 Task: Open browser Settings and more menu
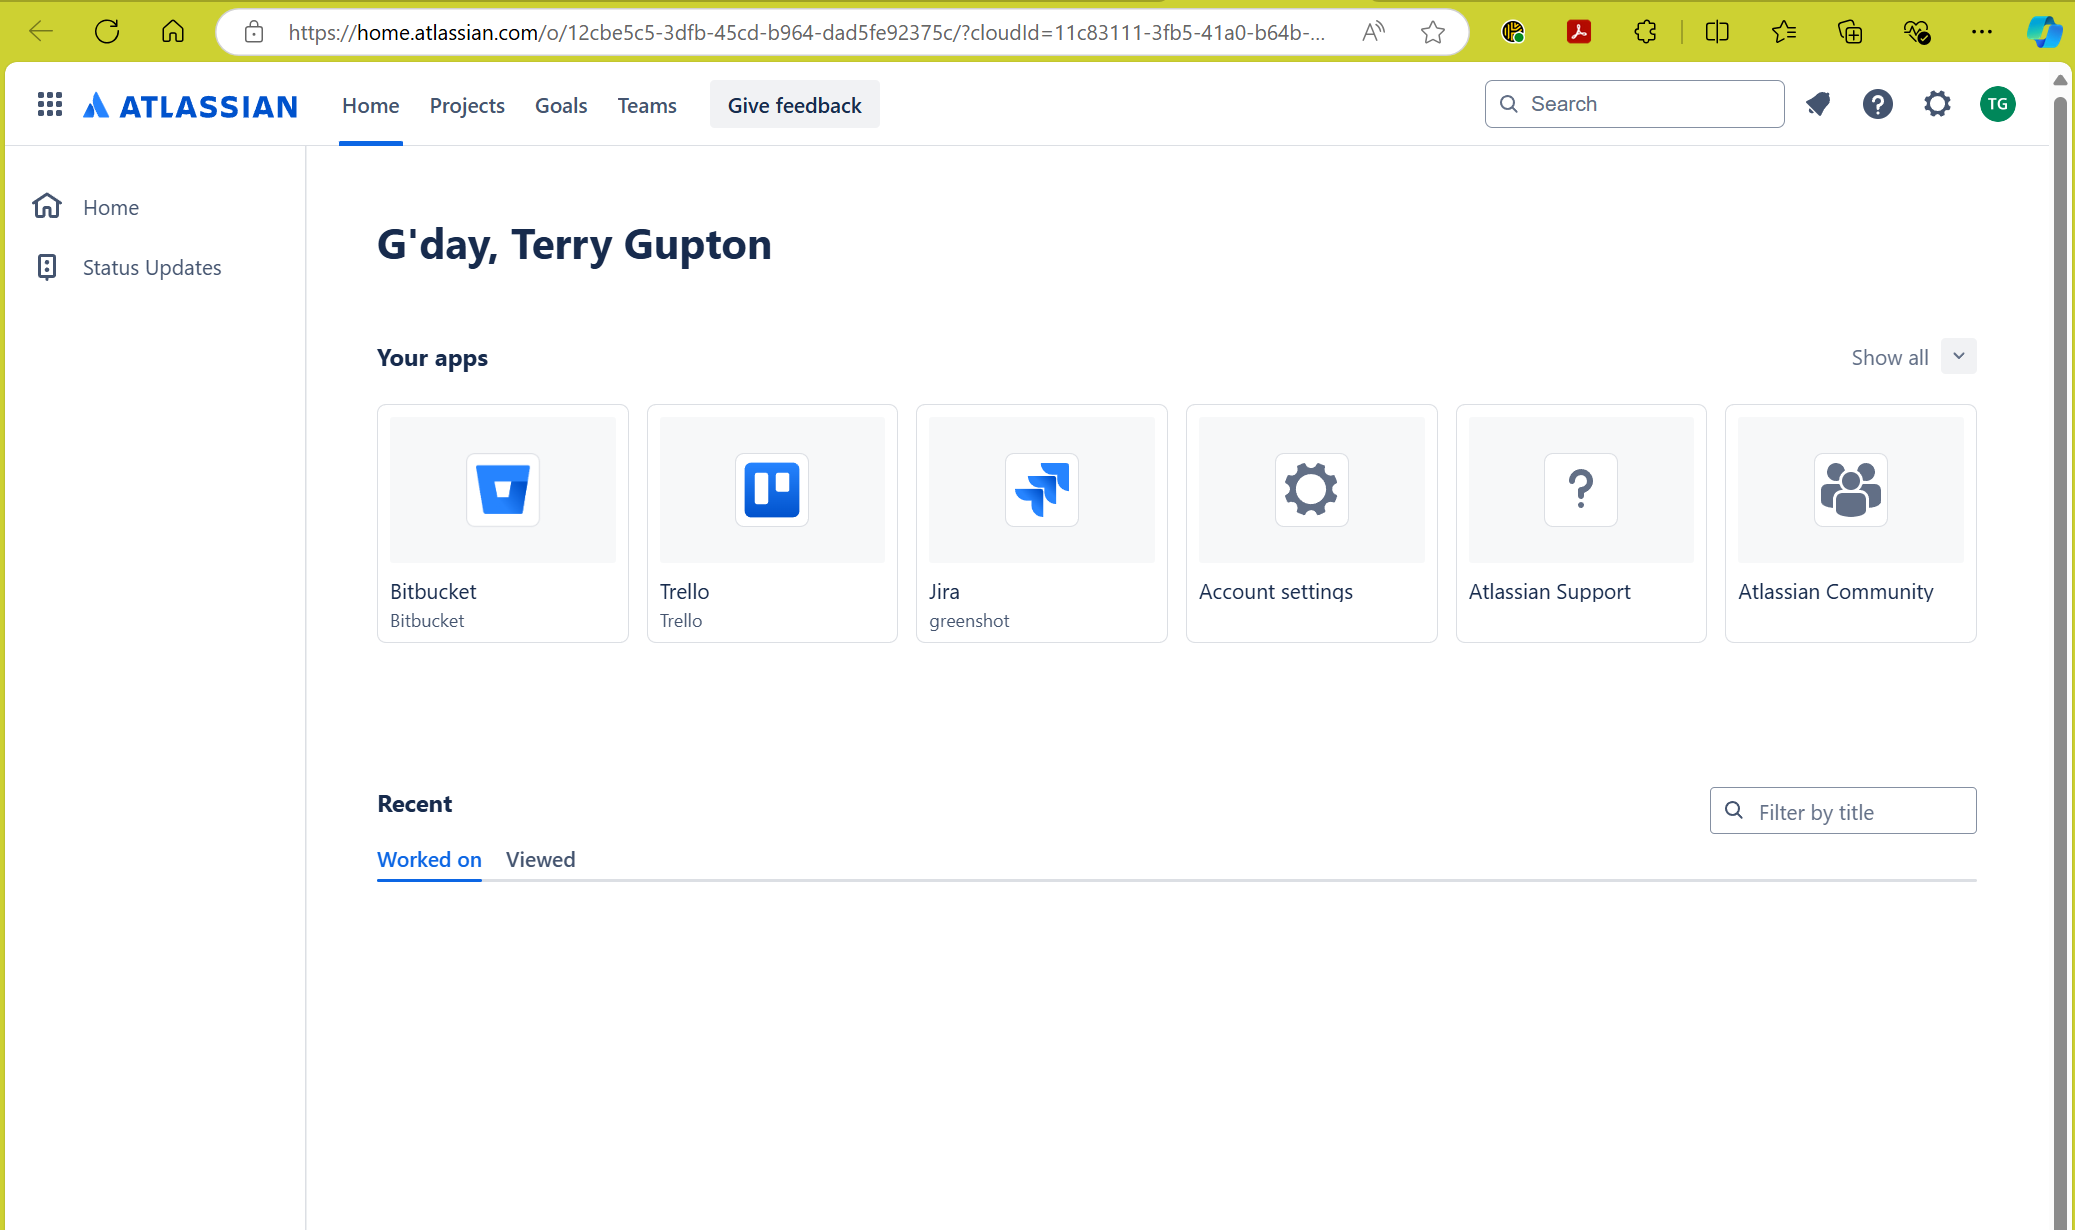1982,32
